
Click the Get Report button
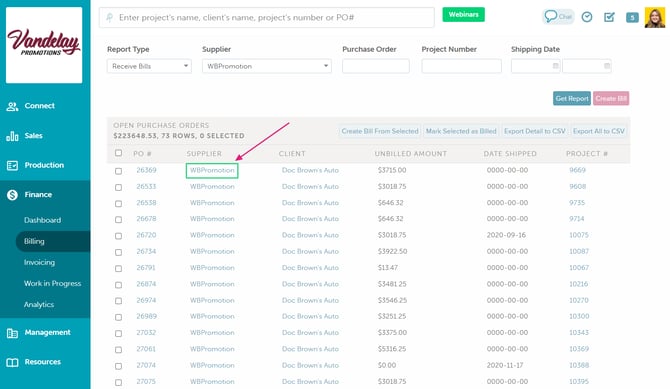(572, 98)
